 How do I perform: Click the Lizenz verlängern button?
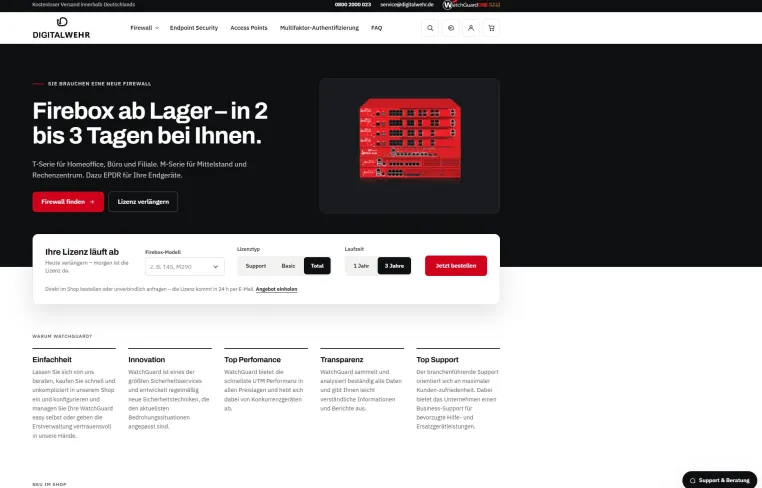coord(143,202)
